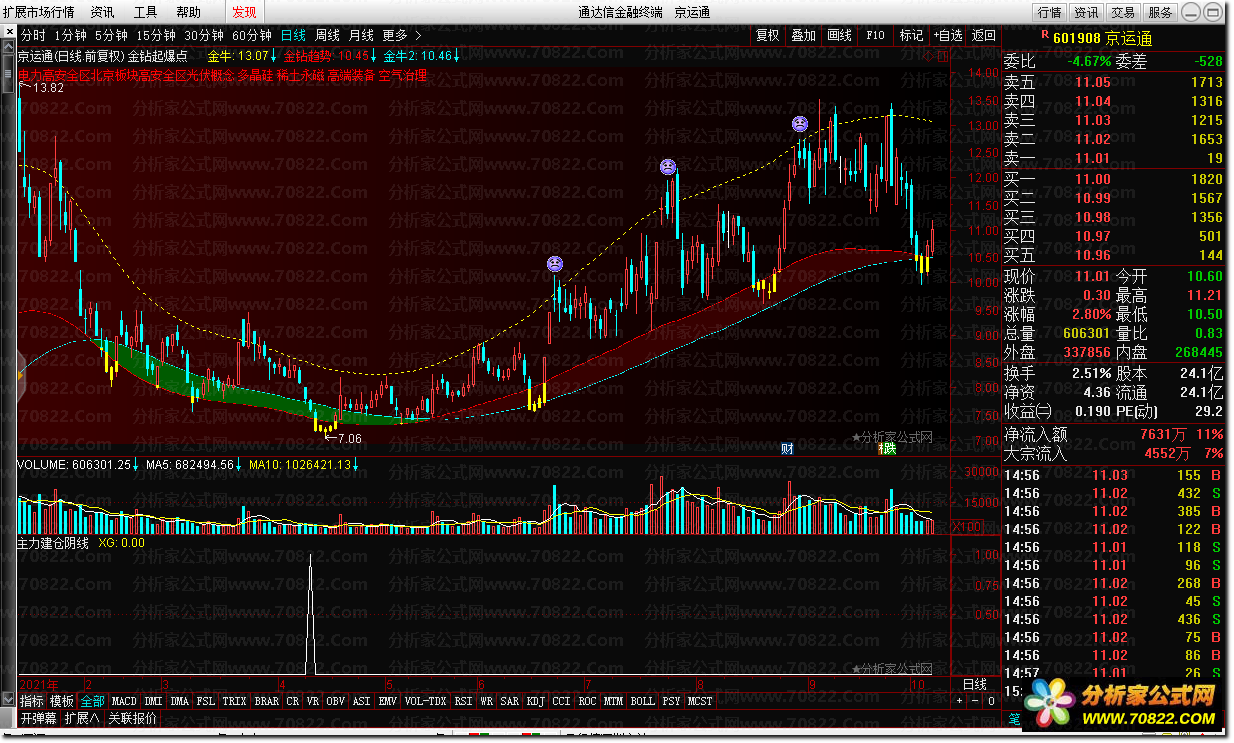Click the stock code 601908 京运通

tap(1103, 39)
